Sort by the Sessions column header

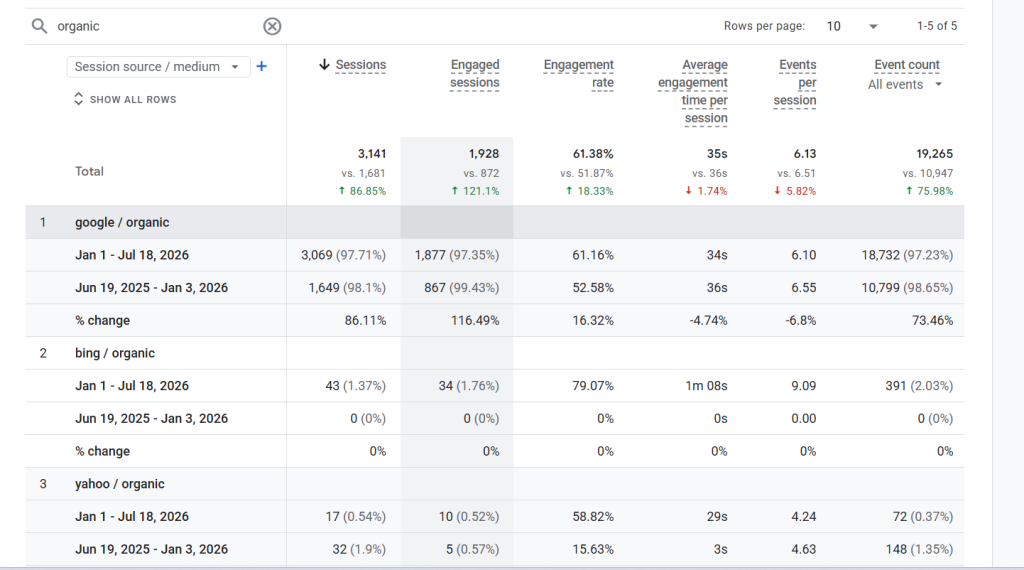(x=360, y=65)
